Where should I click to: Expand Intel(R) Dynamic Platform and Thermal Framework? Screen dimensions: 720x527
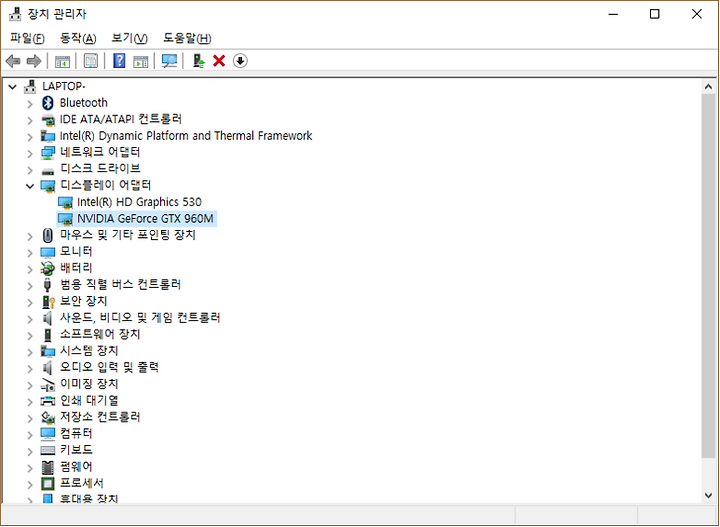[x=30, y=137]
